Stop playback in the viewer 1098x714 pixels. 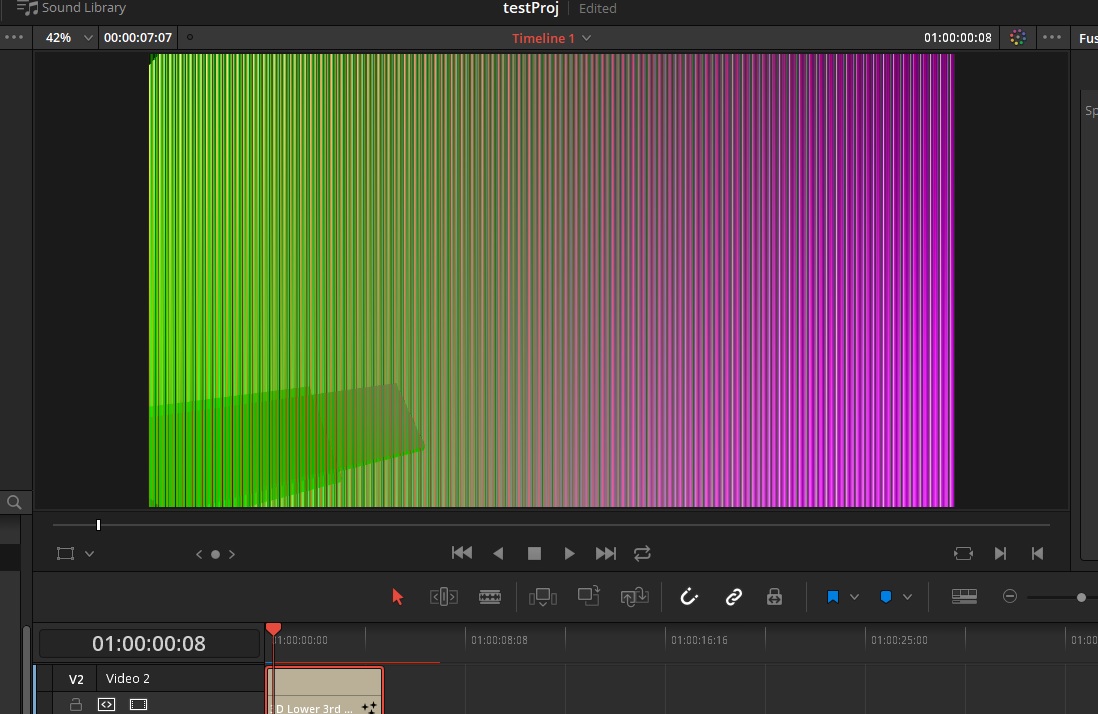click(x=534, y=554)
